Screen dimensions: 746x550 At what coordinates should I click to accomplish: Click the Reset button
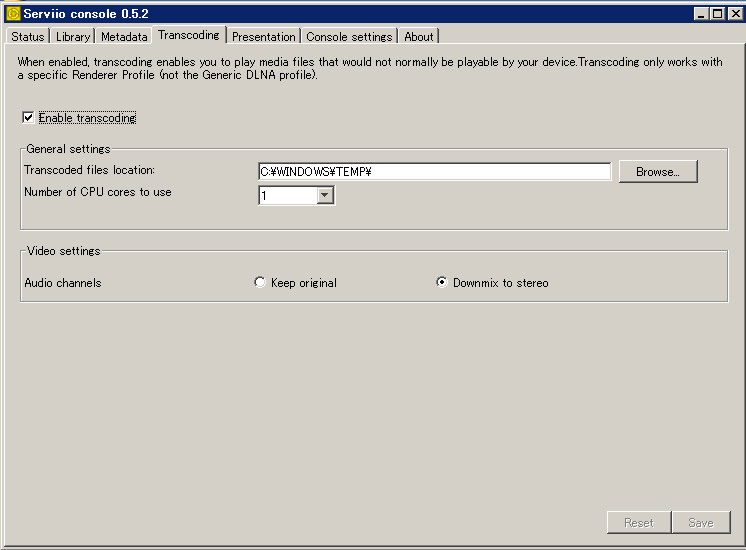point(638,522)
